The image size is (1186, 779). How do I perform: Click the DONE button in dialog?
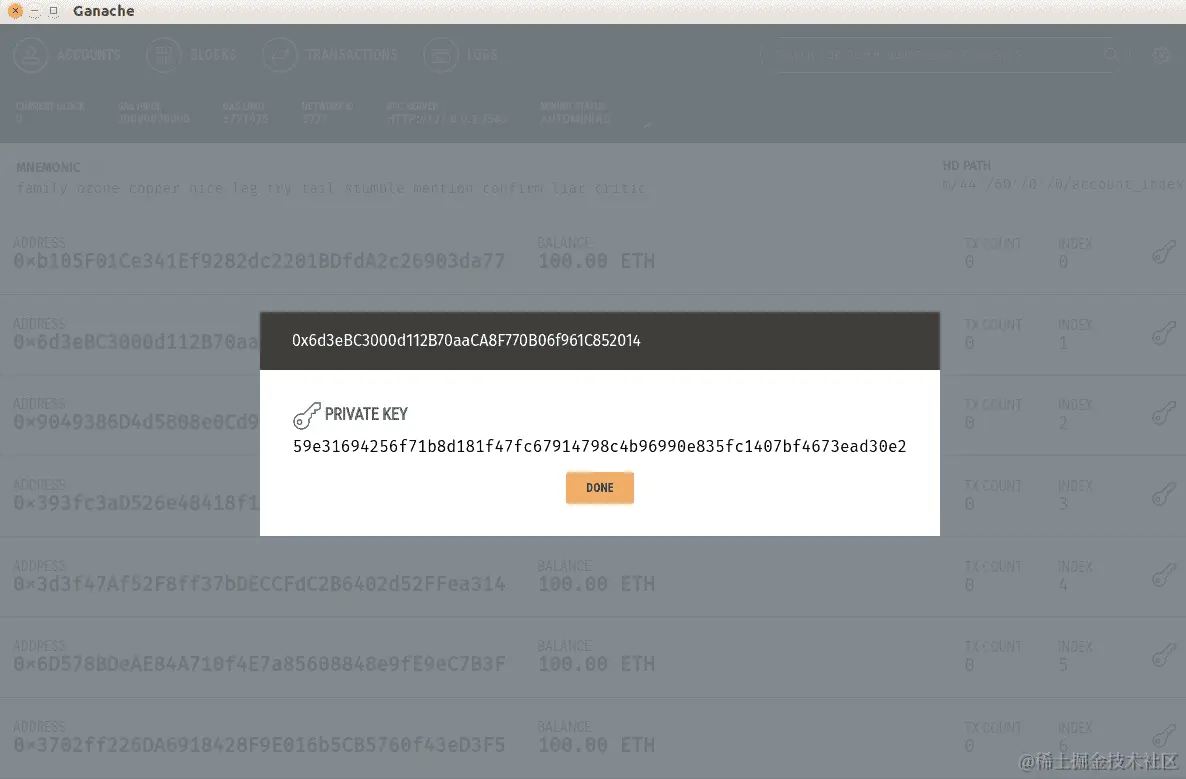(x=599, y=488)
